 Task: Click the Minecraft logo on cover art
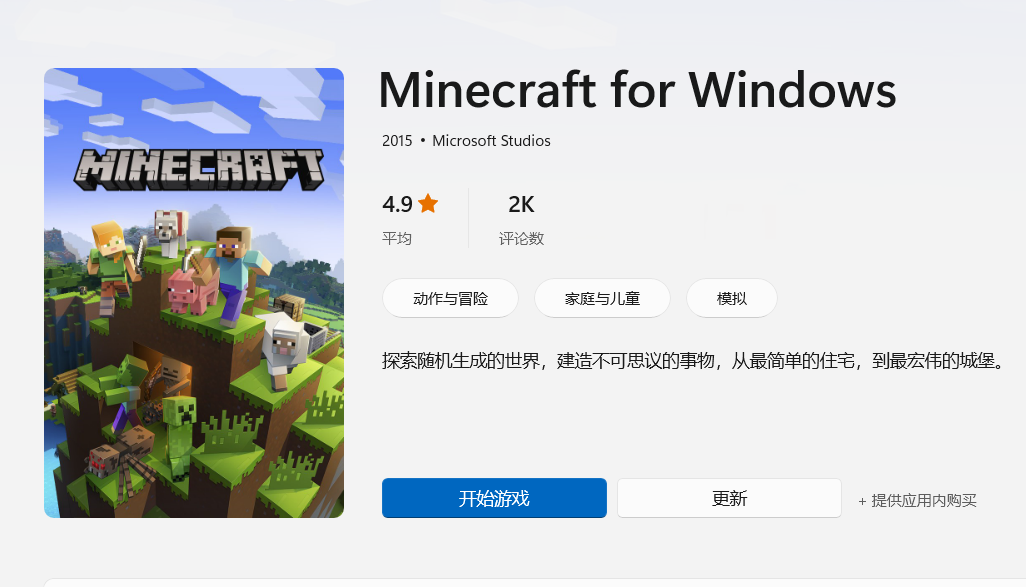point(199,169)
